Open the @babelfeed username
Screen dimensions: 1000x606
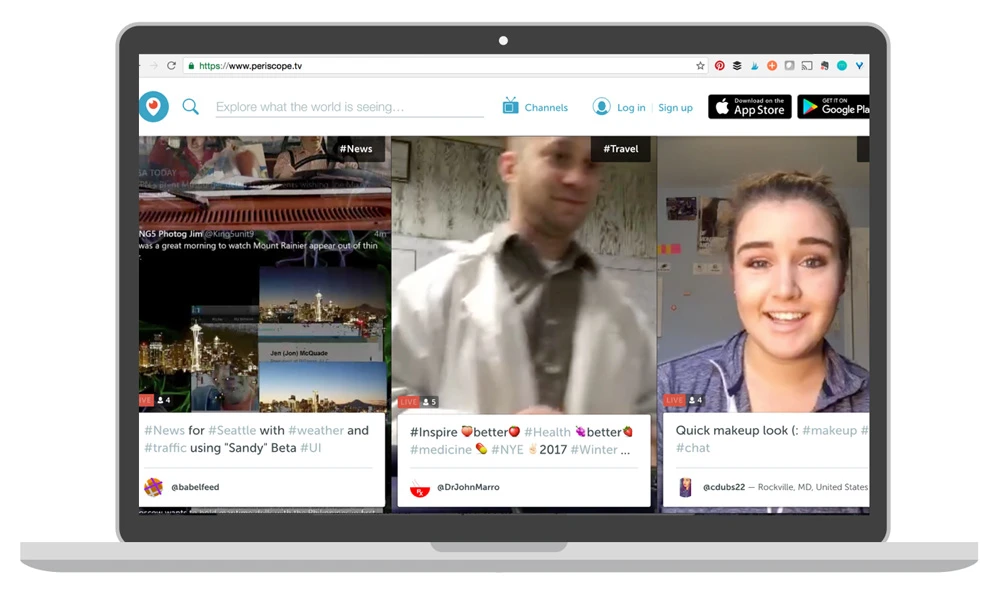pyautogui.click(x=195, y=487)
